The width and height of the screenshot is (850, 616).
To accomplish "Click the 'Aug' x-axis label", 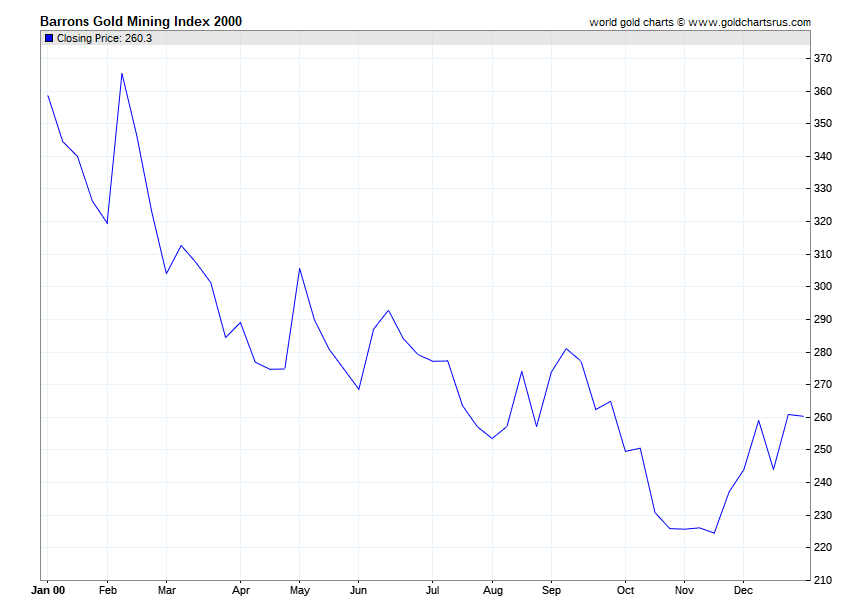I will (x=492, y=591).
